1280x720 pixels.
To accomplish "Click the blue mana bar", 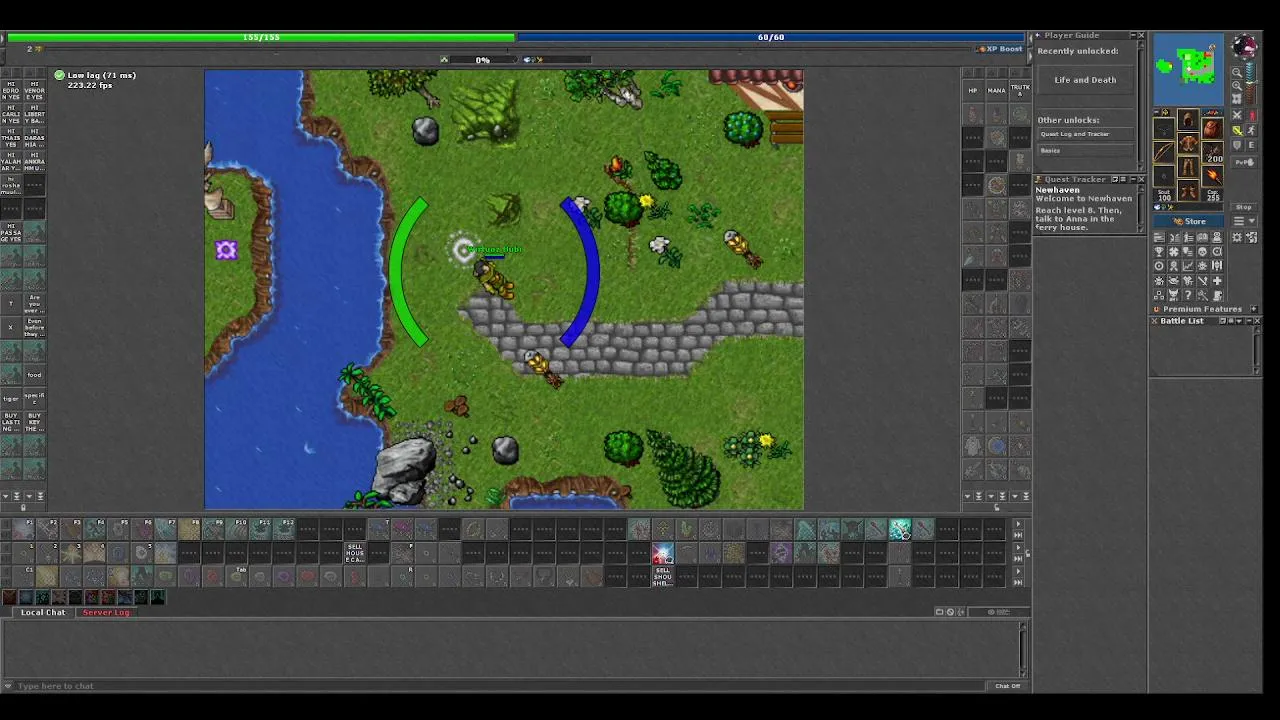I will click(x=771, y=37).
